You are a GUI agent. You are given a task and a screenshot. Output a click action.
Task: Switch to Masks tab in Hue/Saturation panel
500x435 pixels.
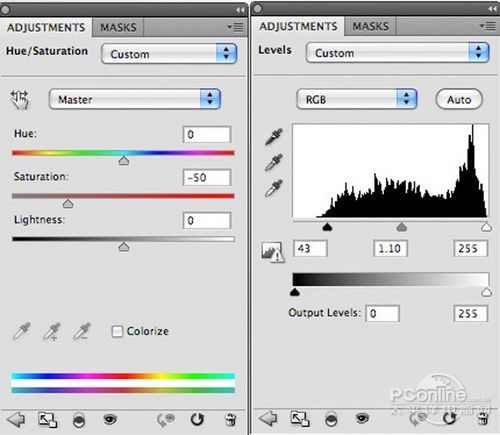[x=118, y=27]
